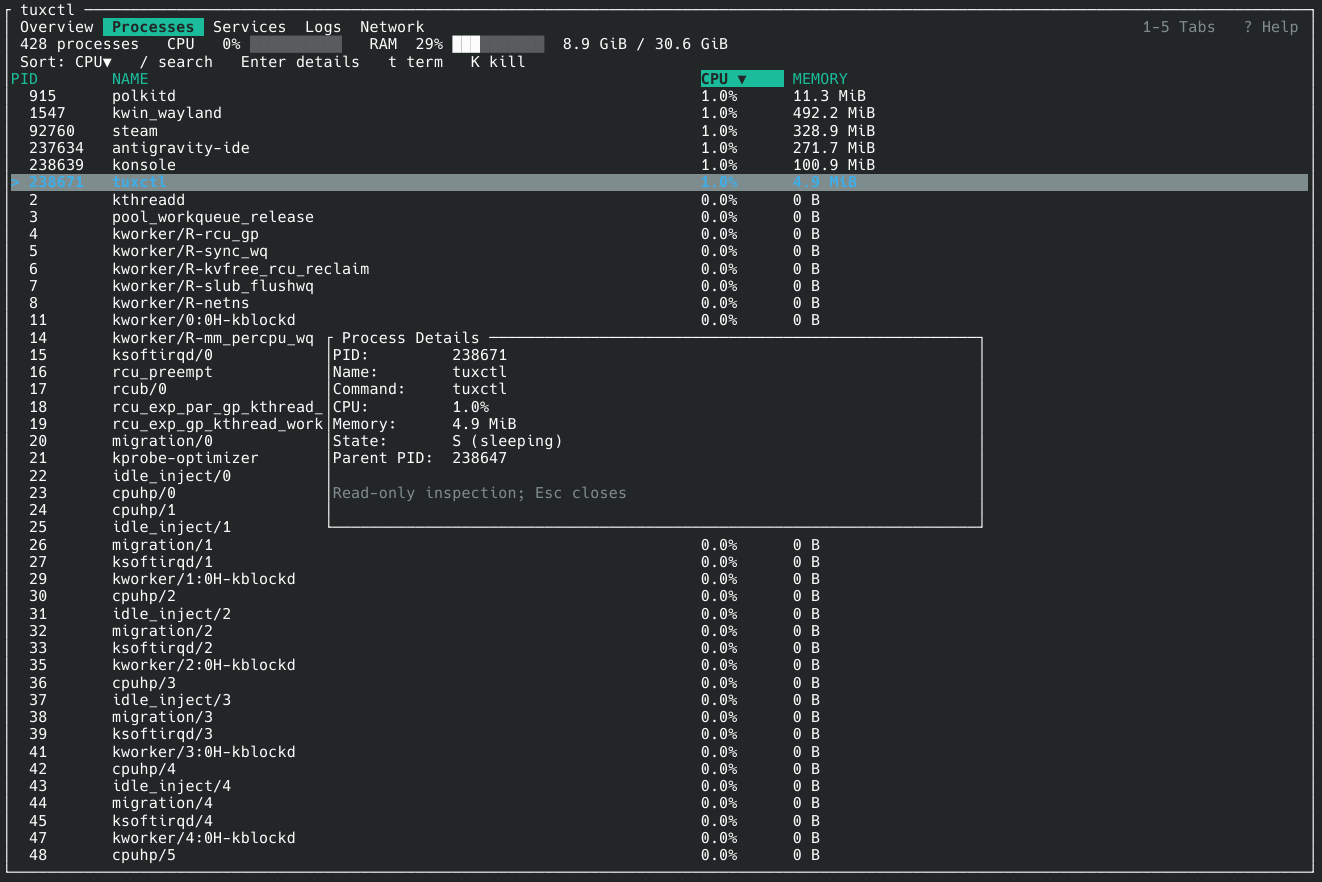Image resolution: width=1322 pixels, height=882 pixels.
Task: Open the ? Help hint
Action: 1271,27
